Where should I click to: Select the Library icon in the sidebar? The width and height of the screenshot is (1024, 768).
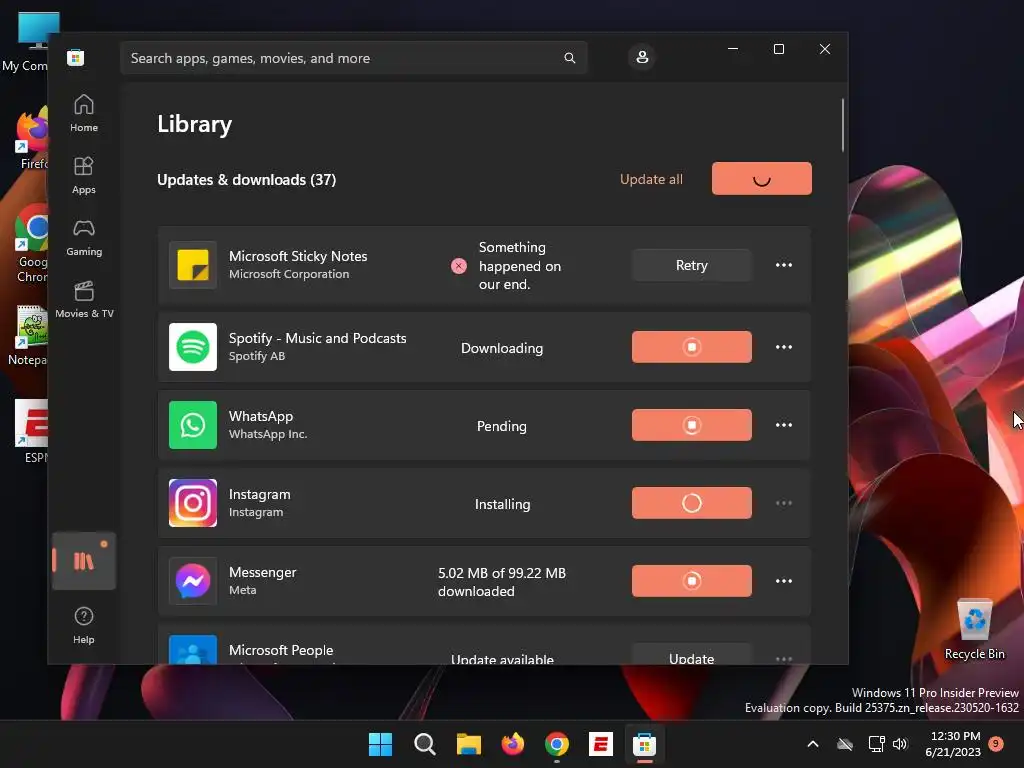tap(84, 561)
